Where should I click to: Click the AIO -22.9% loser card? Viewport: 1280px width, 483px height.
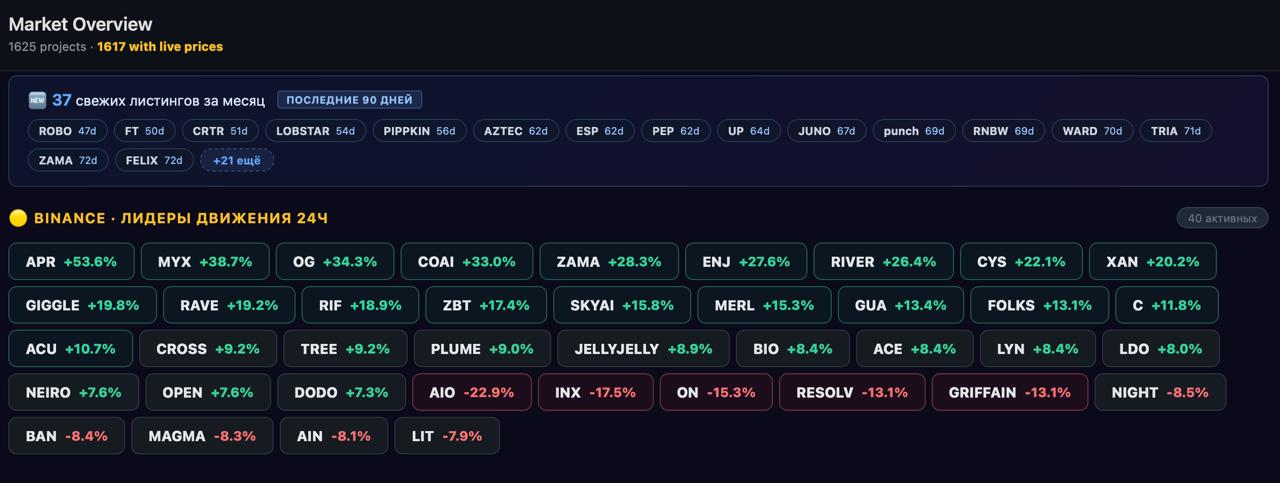471,393
